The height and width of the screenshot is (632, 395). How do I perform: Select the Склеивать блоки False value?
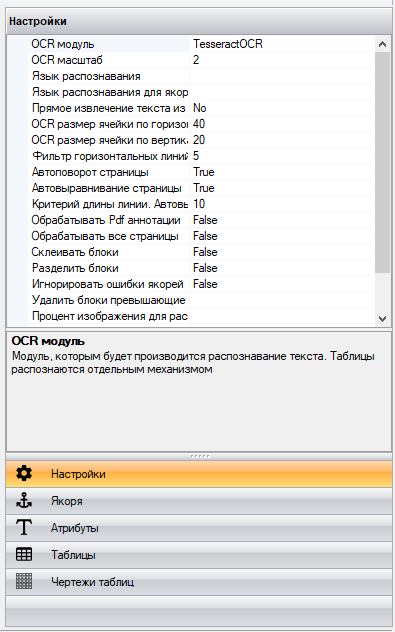point(282,252)
